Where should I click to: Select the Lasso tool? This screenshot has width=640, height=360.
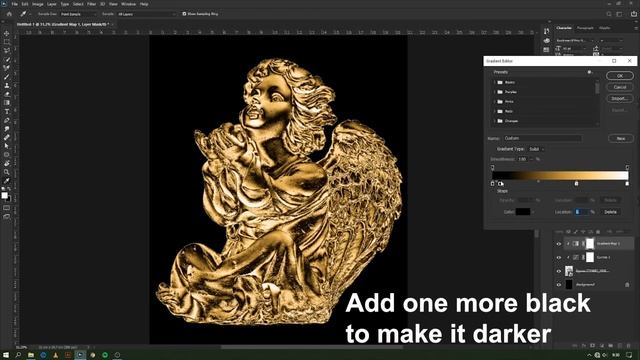click(x=7, y=51)
